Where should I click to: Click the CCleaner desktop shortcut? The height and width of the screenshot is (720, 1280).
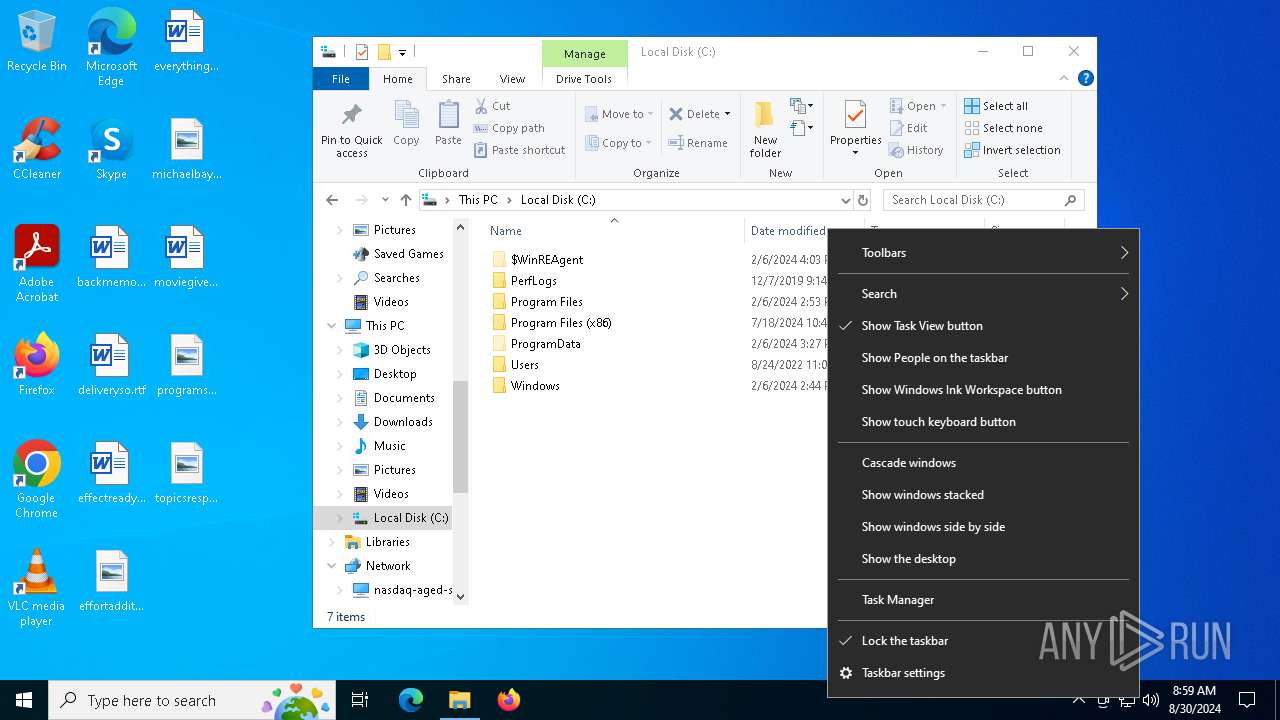(37, 148)
